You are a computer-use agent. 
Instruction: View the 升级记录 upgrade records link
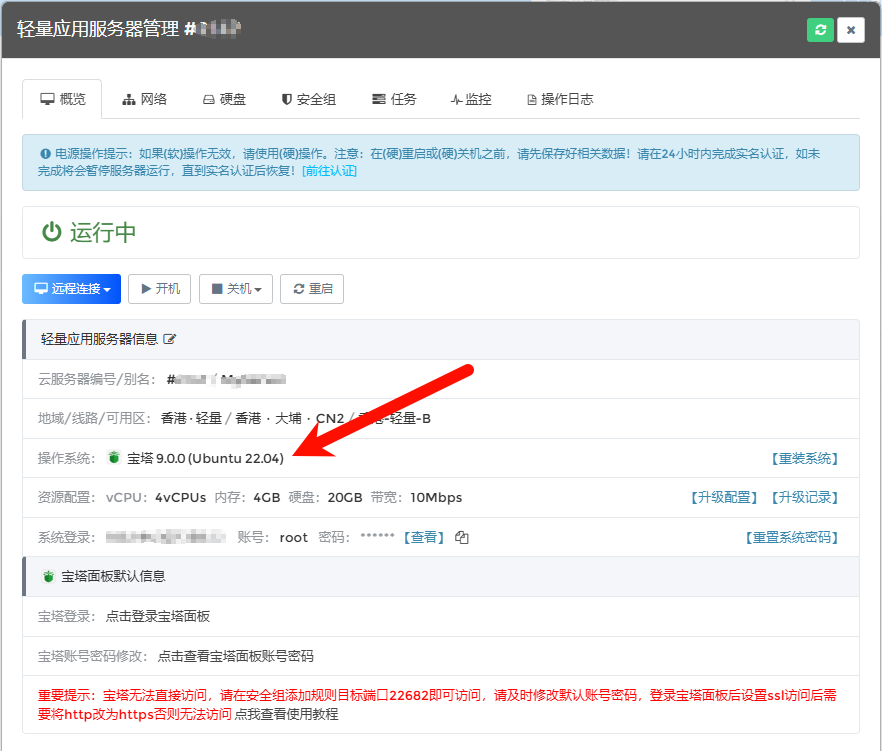805,498
